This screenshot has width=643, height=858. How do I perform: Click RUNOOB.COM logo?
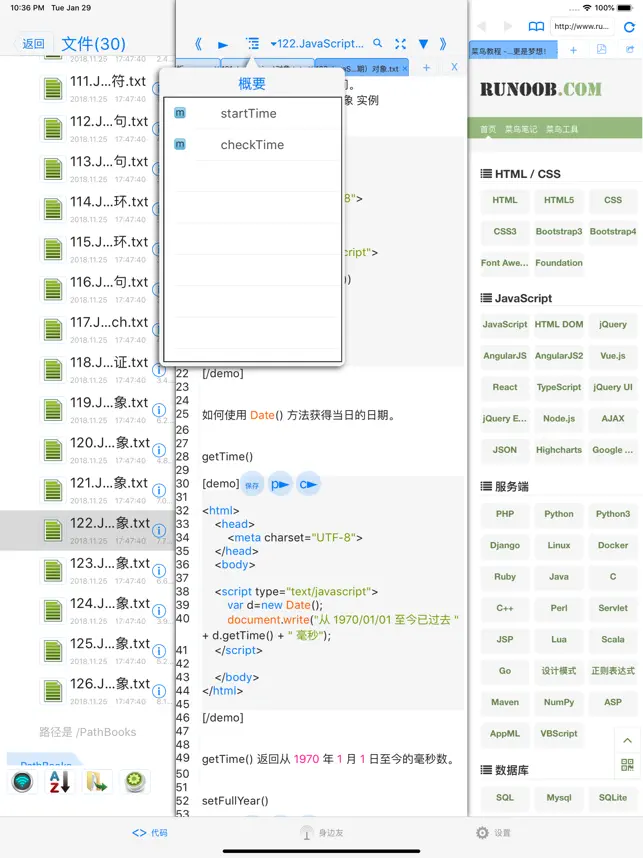[x=541, y=89]
